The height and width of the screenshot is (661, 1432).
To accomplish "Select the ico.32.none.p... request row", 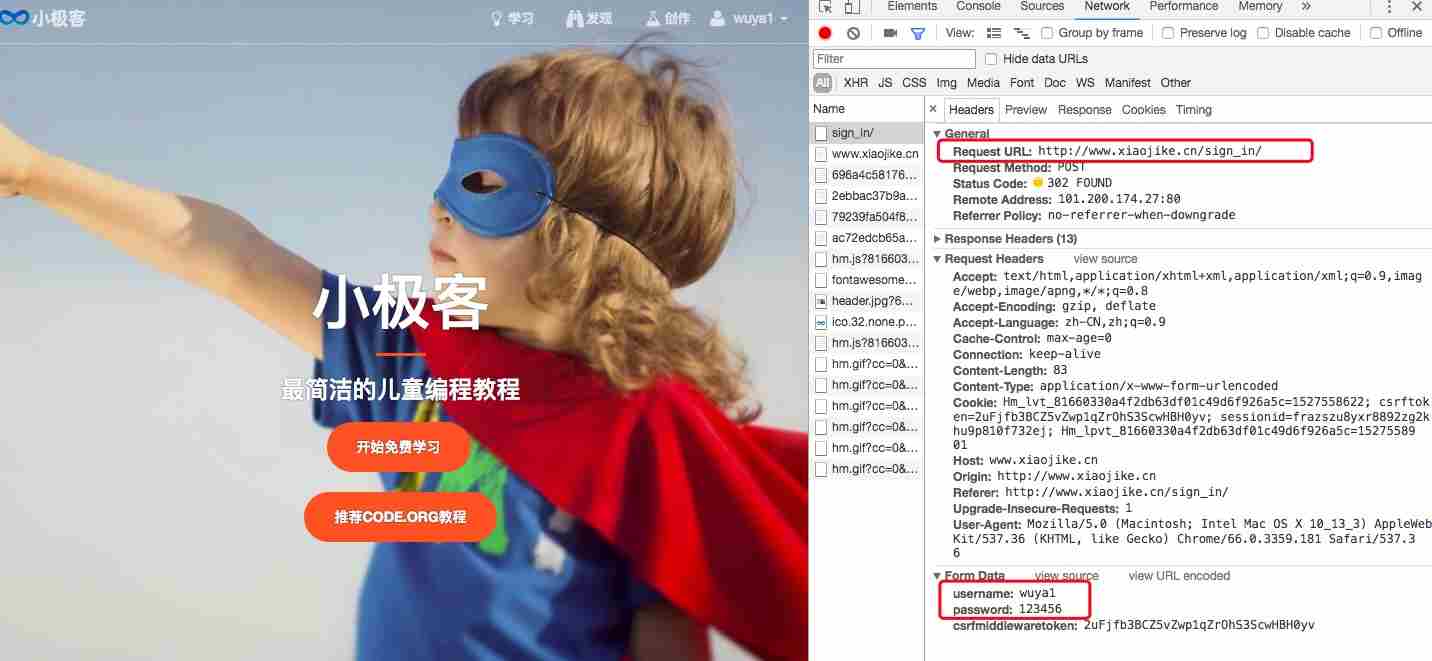I will (866, 322).
